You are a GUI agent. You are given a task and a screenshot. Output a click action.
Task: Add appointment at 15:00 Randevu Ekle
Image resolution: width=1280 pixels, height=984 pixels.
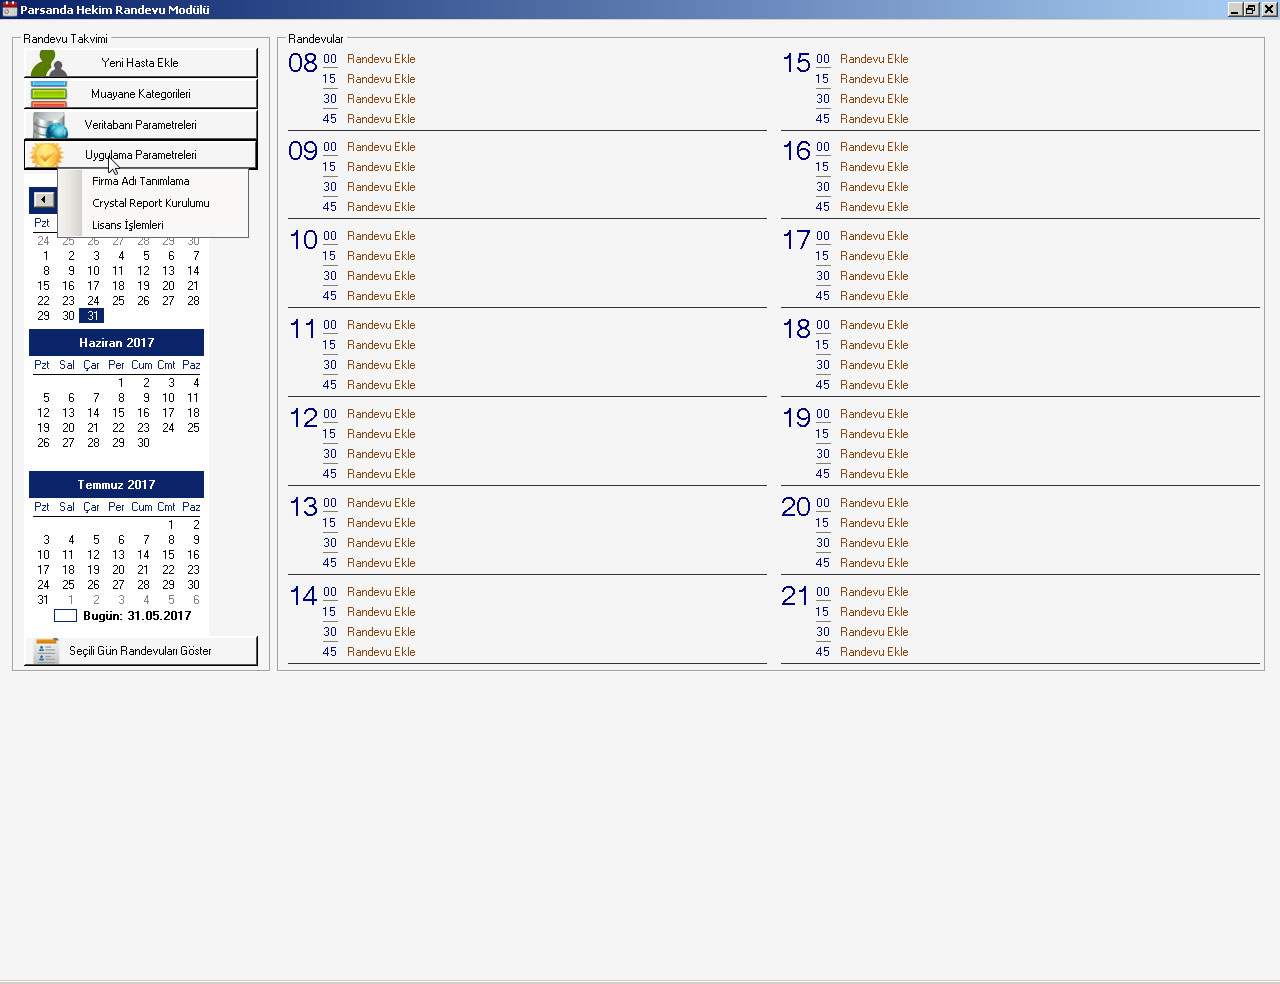coord(874,59)
